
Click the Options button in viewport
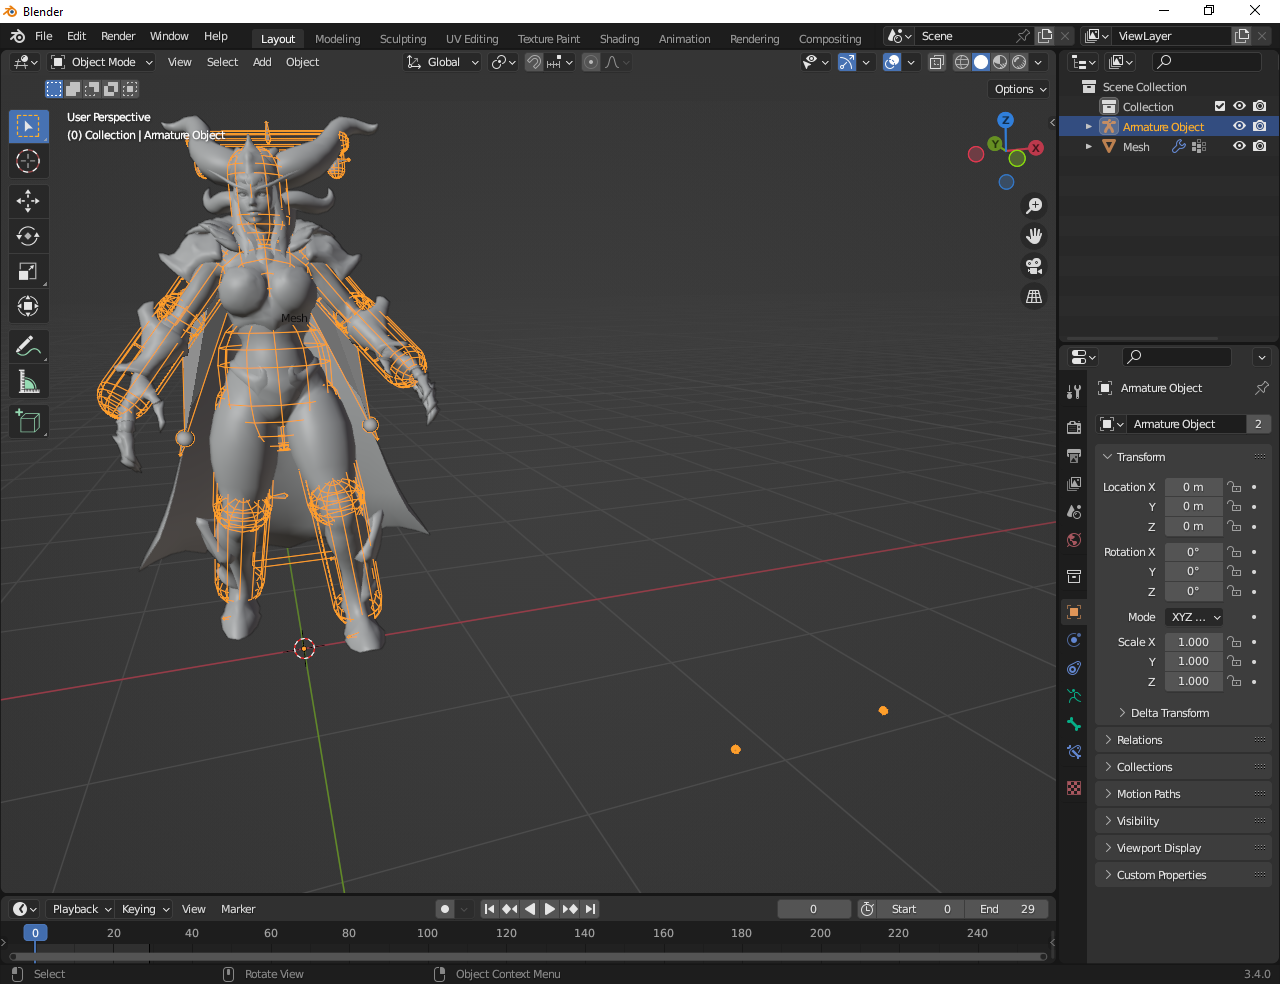tap(1020, 89)
